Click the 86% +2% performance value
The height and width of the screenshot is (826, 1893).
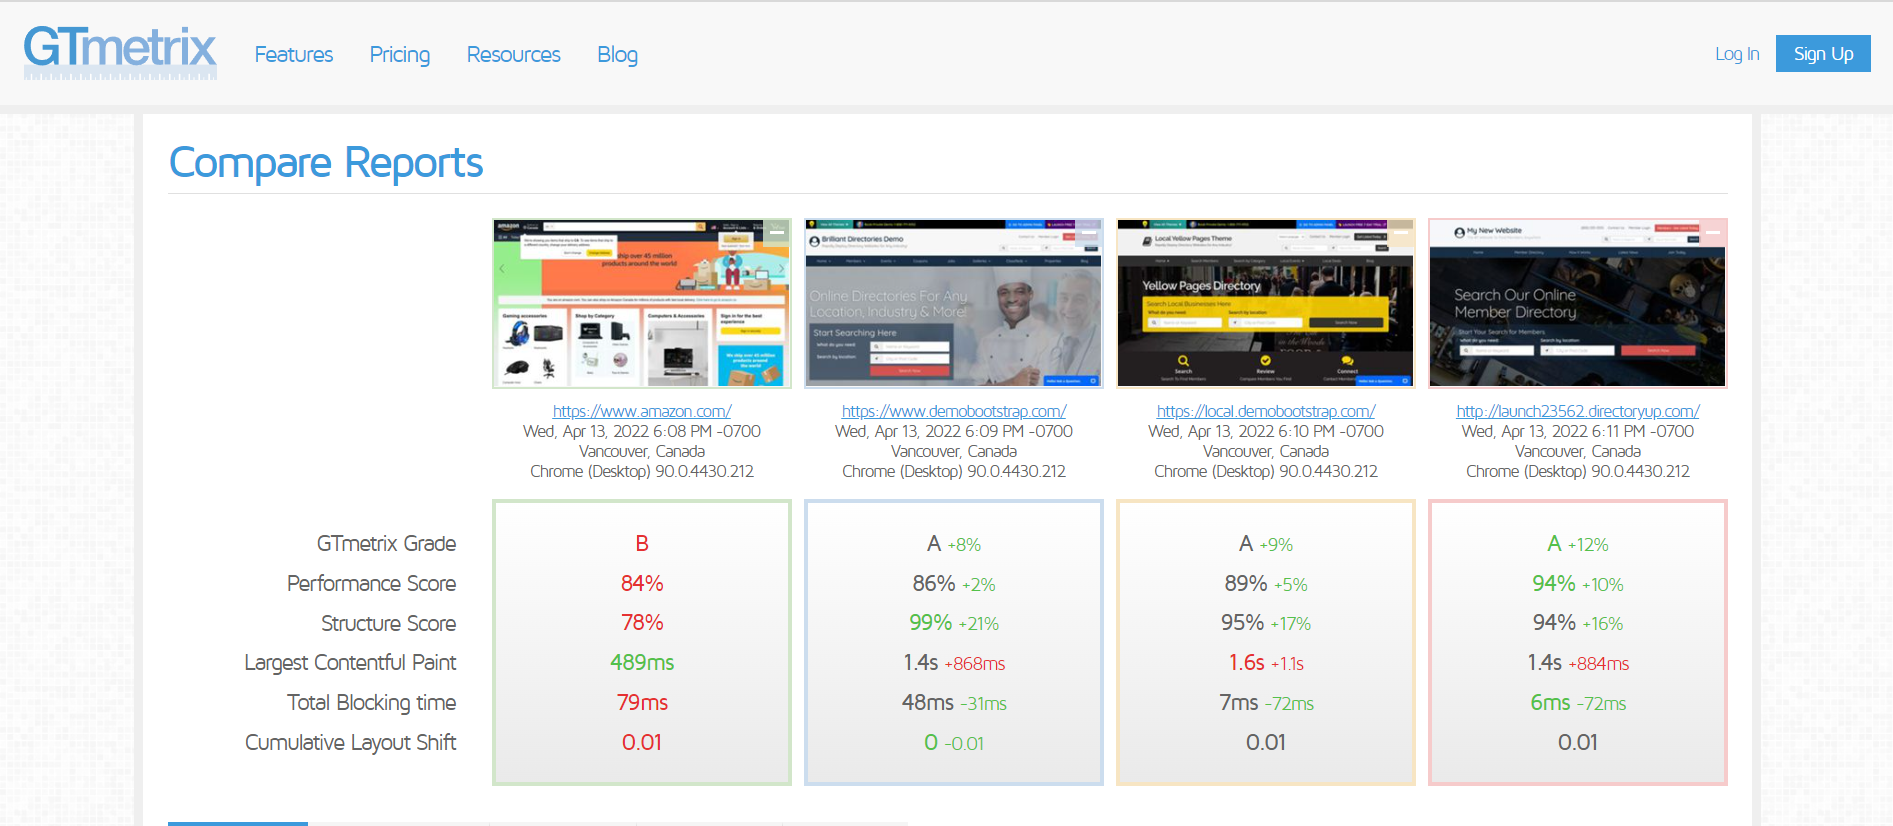coord(954,584)
